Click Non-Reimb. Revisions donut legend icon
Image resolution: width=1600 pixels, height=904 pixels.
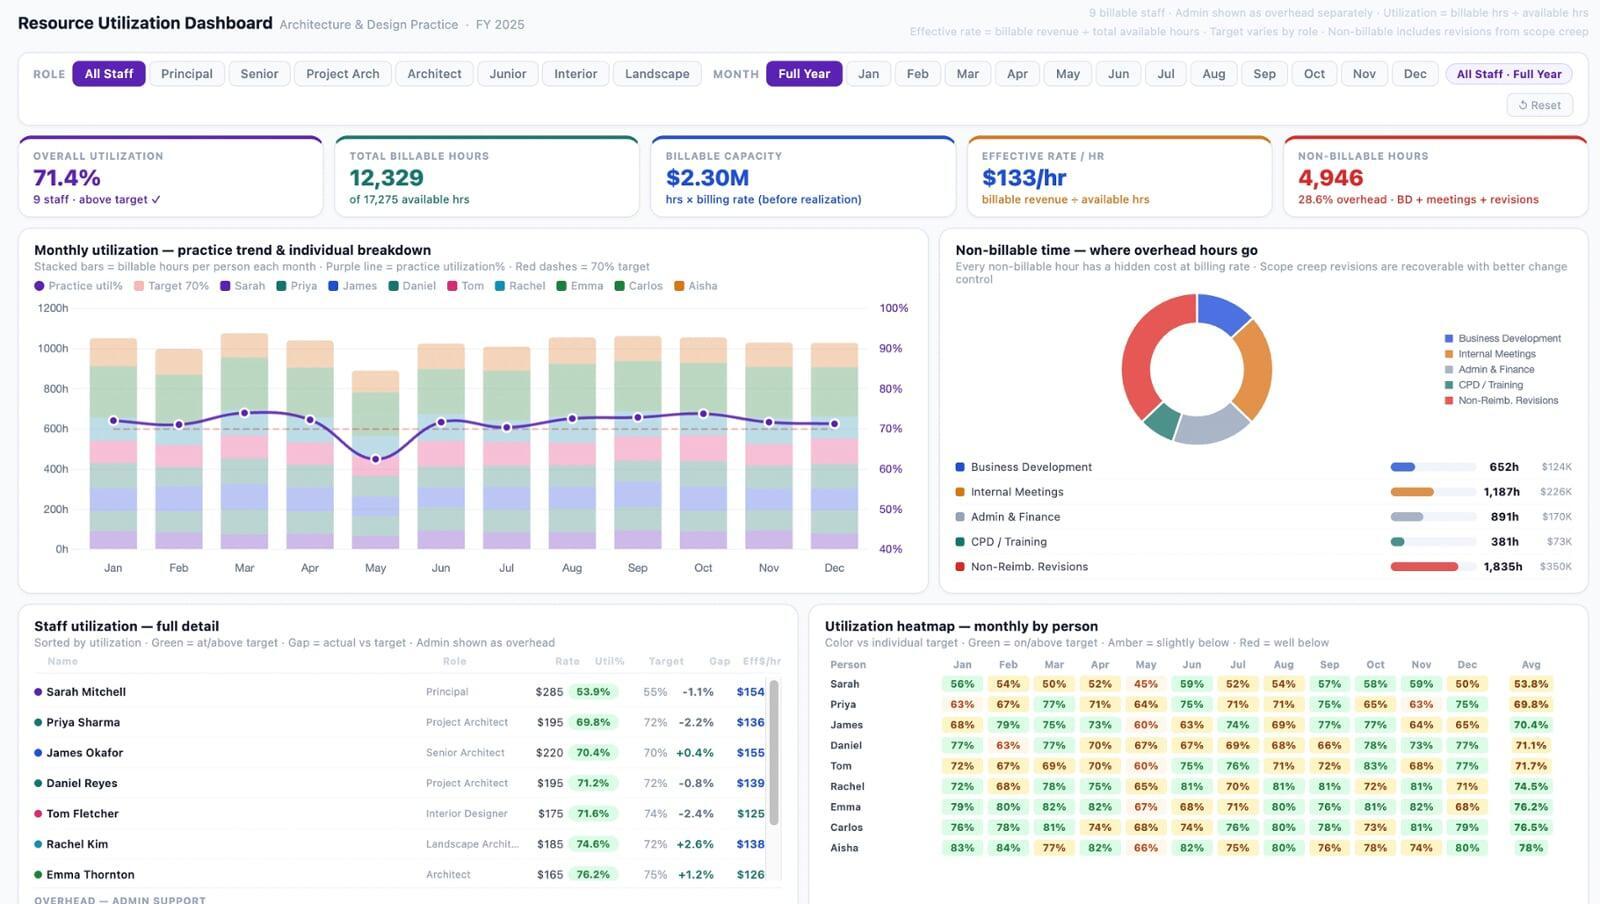click(1449, 401)
